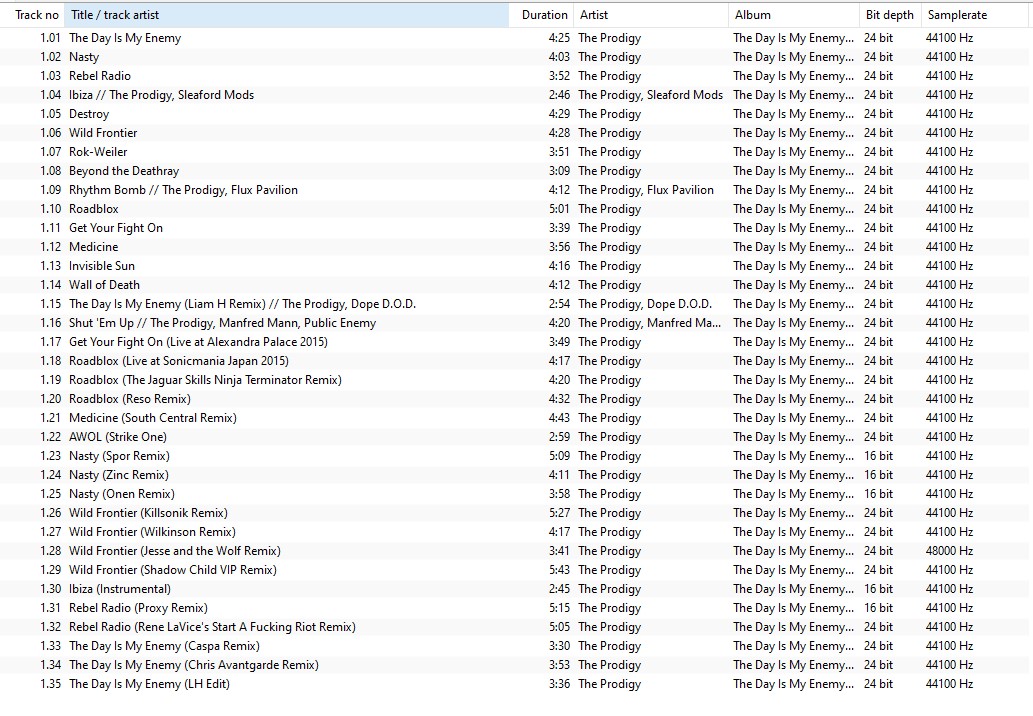Select the Beyond the Deathray track
The image size is (1033, 716).
[124, 171]
